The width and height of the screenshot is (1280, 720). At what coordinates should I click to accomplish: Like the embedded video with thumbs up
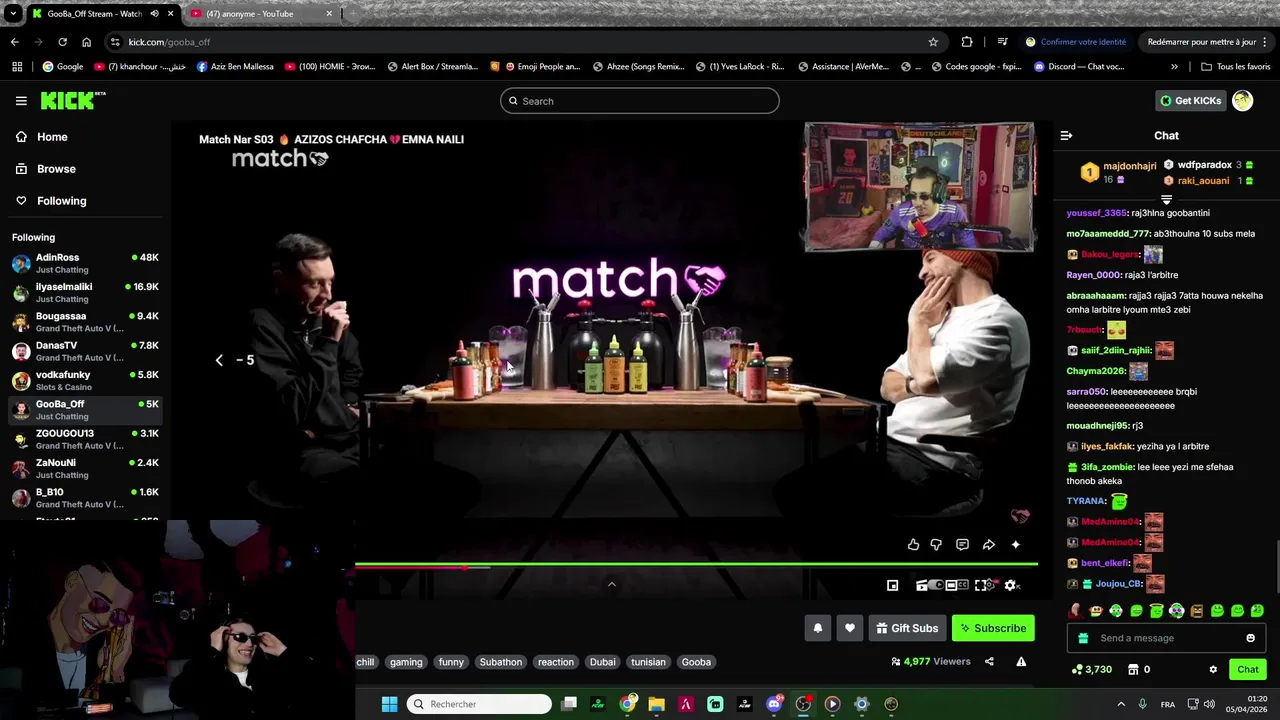click(913, 545)
